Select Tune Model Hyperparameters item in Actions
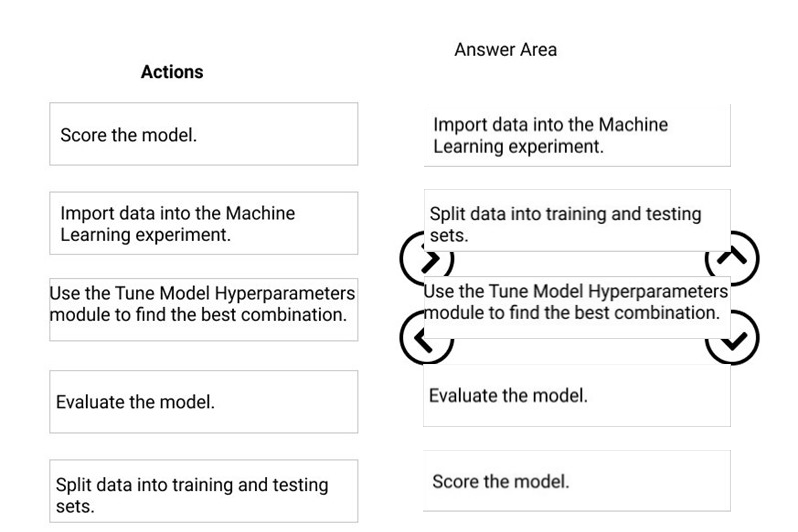The image size is (798, 532). point(204,309)
